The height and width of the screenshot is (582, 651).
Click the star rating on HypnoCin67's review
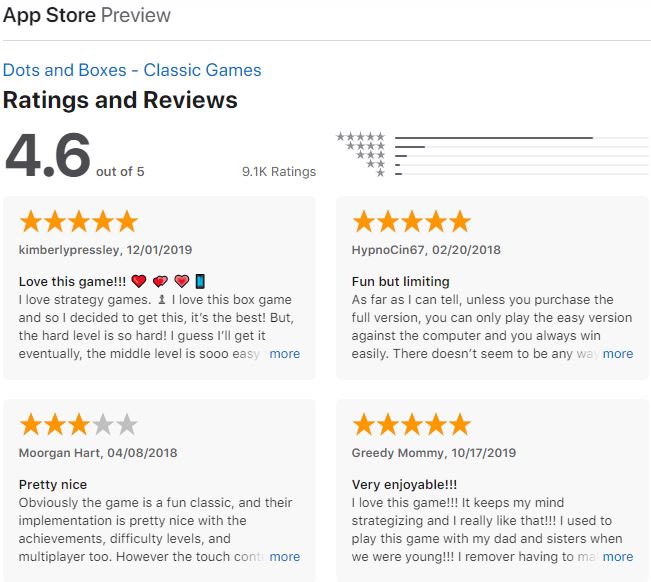pyautogui.click(x=411, y=221)
